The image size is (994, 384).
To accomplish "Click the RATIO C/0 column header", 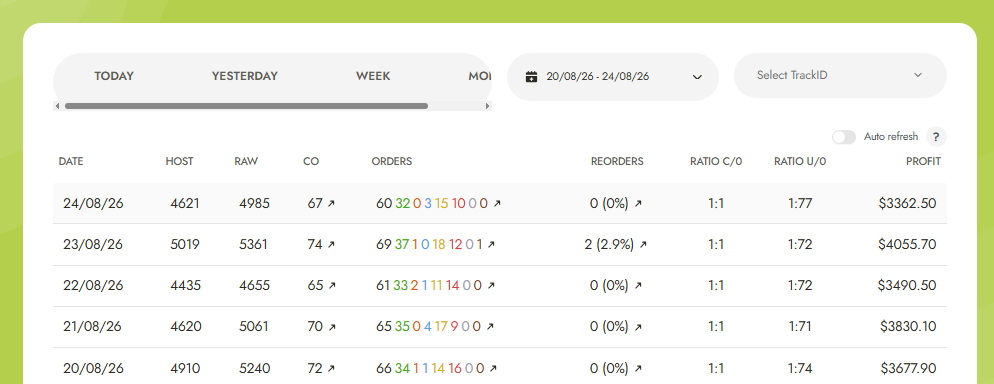I will coord(716,162).
